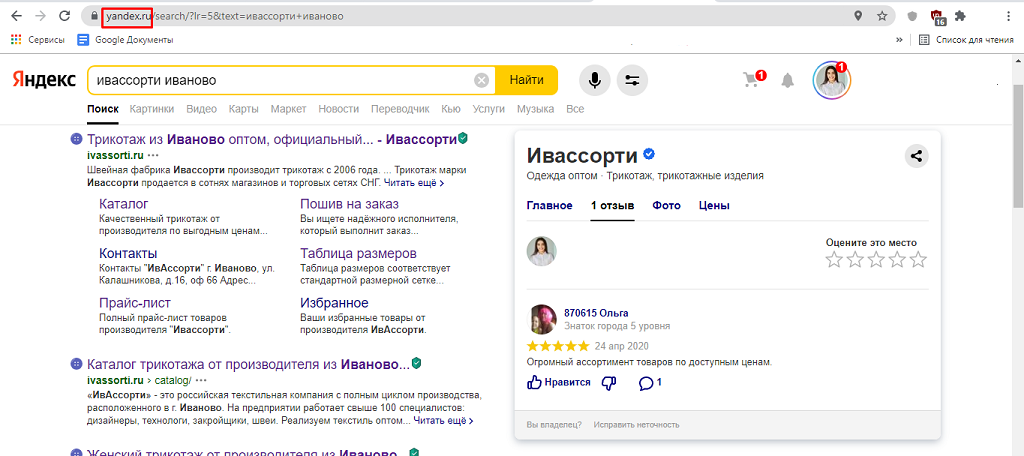Open the user profile avatar
The image size is (1024, 456).
[x=829, y=80]
